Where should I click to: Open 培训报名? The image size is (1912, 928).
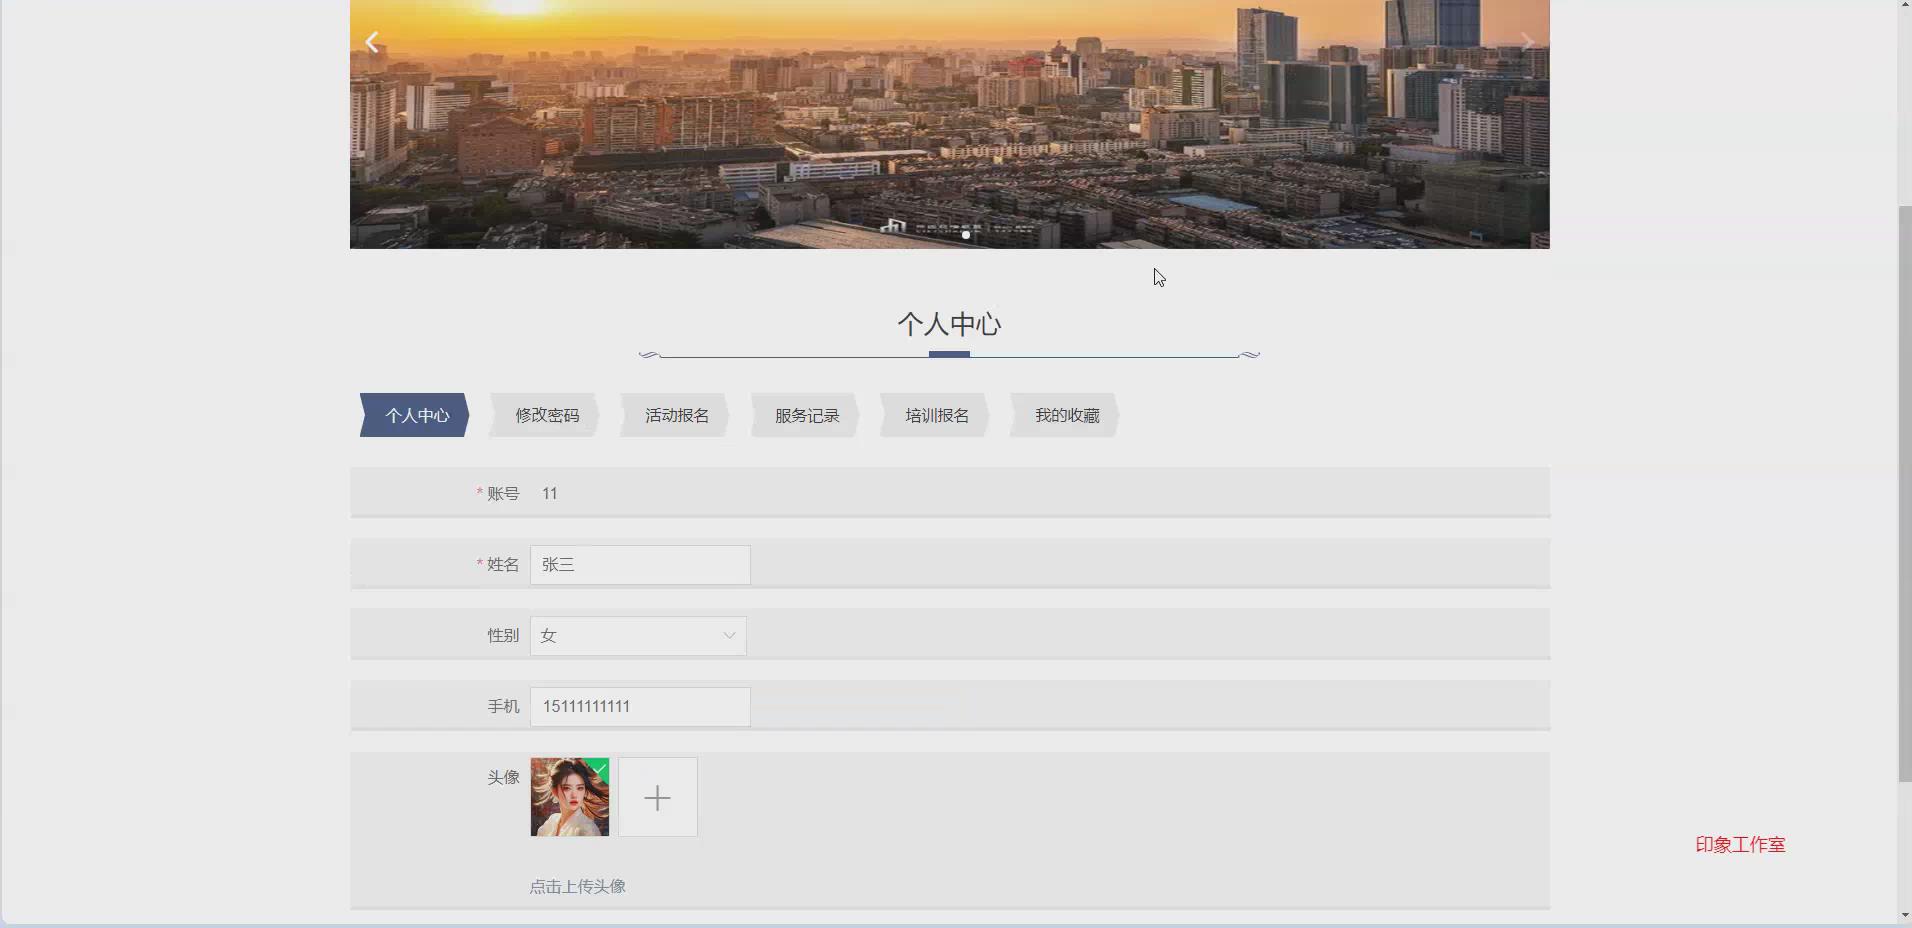pyautogui.click(x=935, y=415)
